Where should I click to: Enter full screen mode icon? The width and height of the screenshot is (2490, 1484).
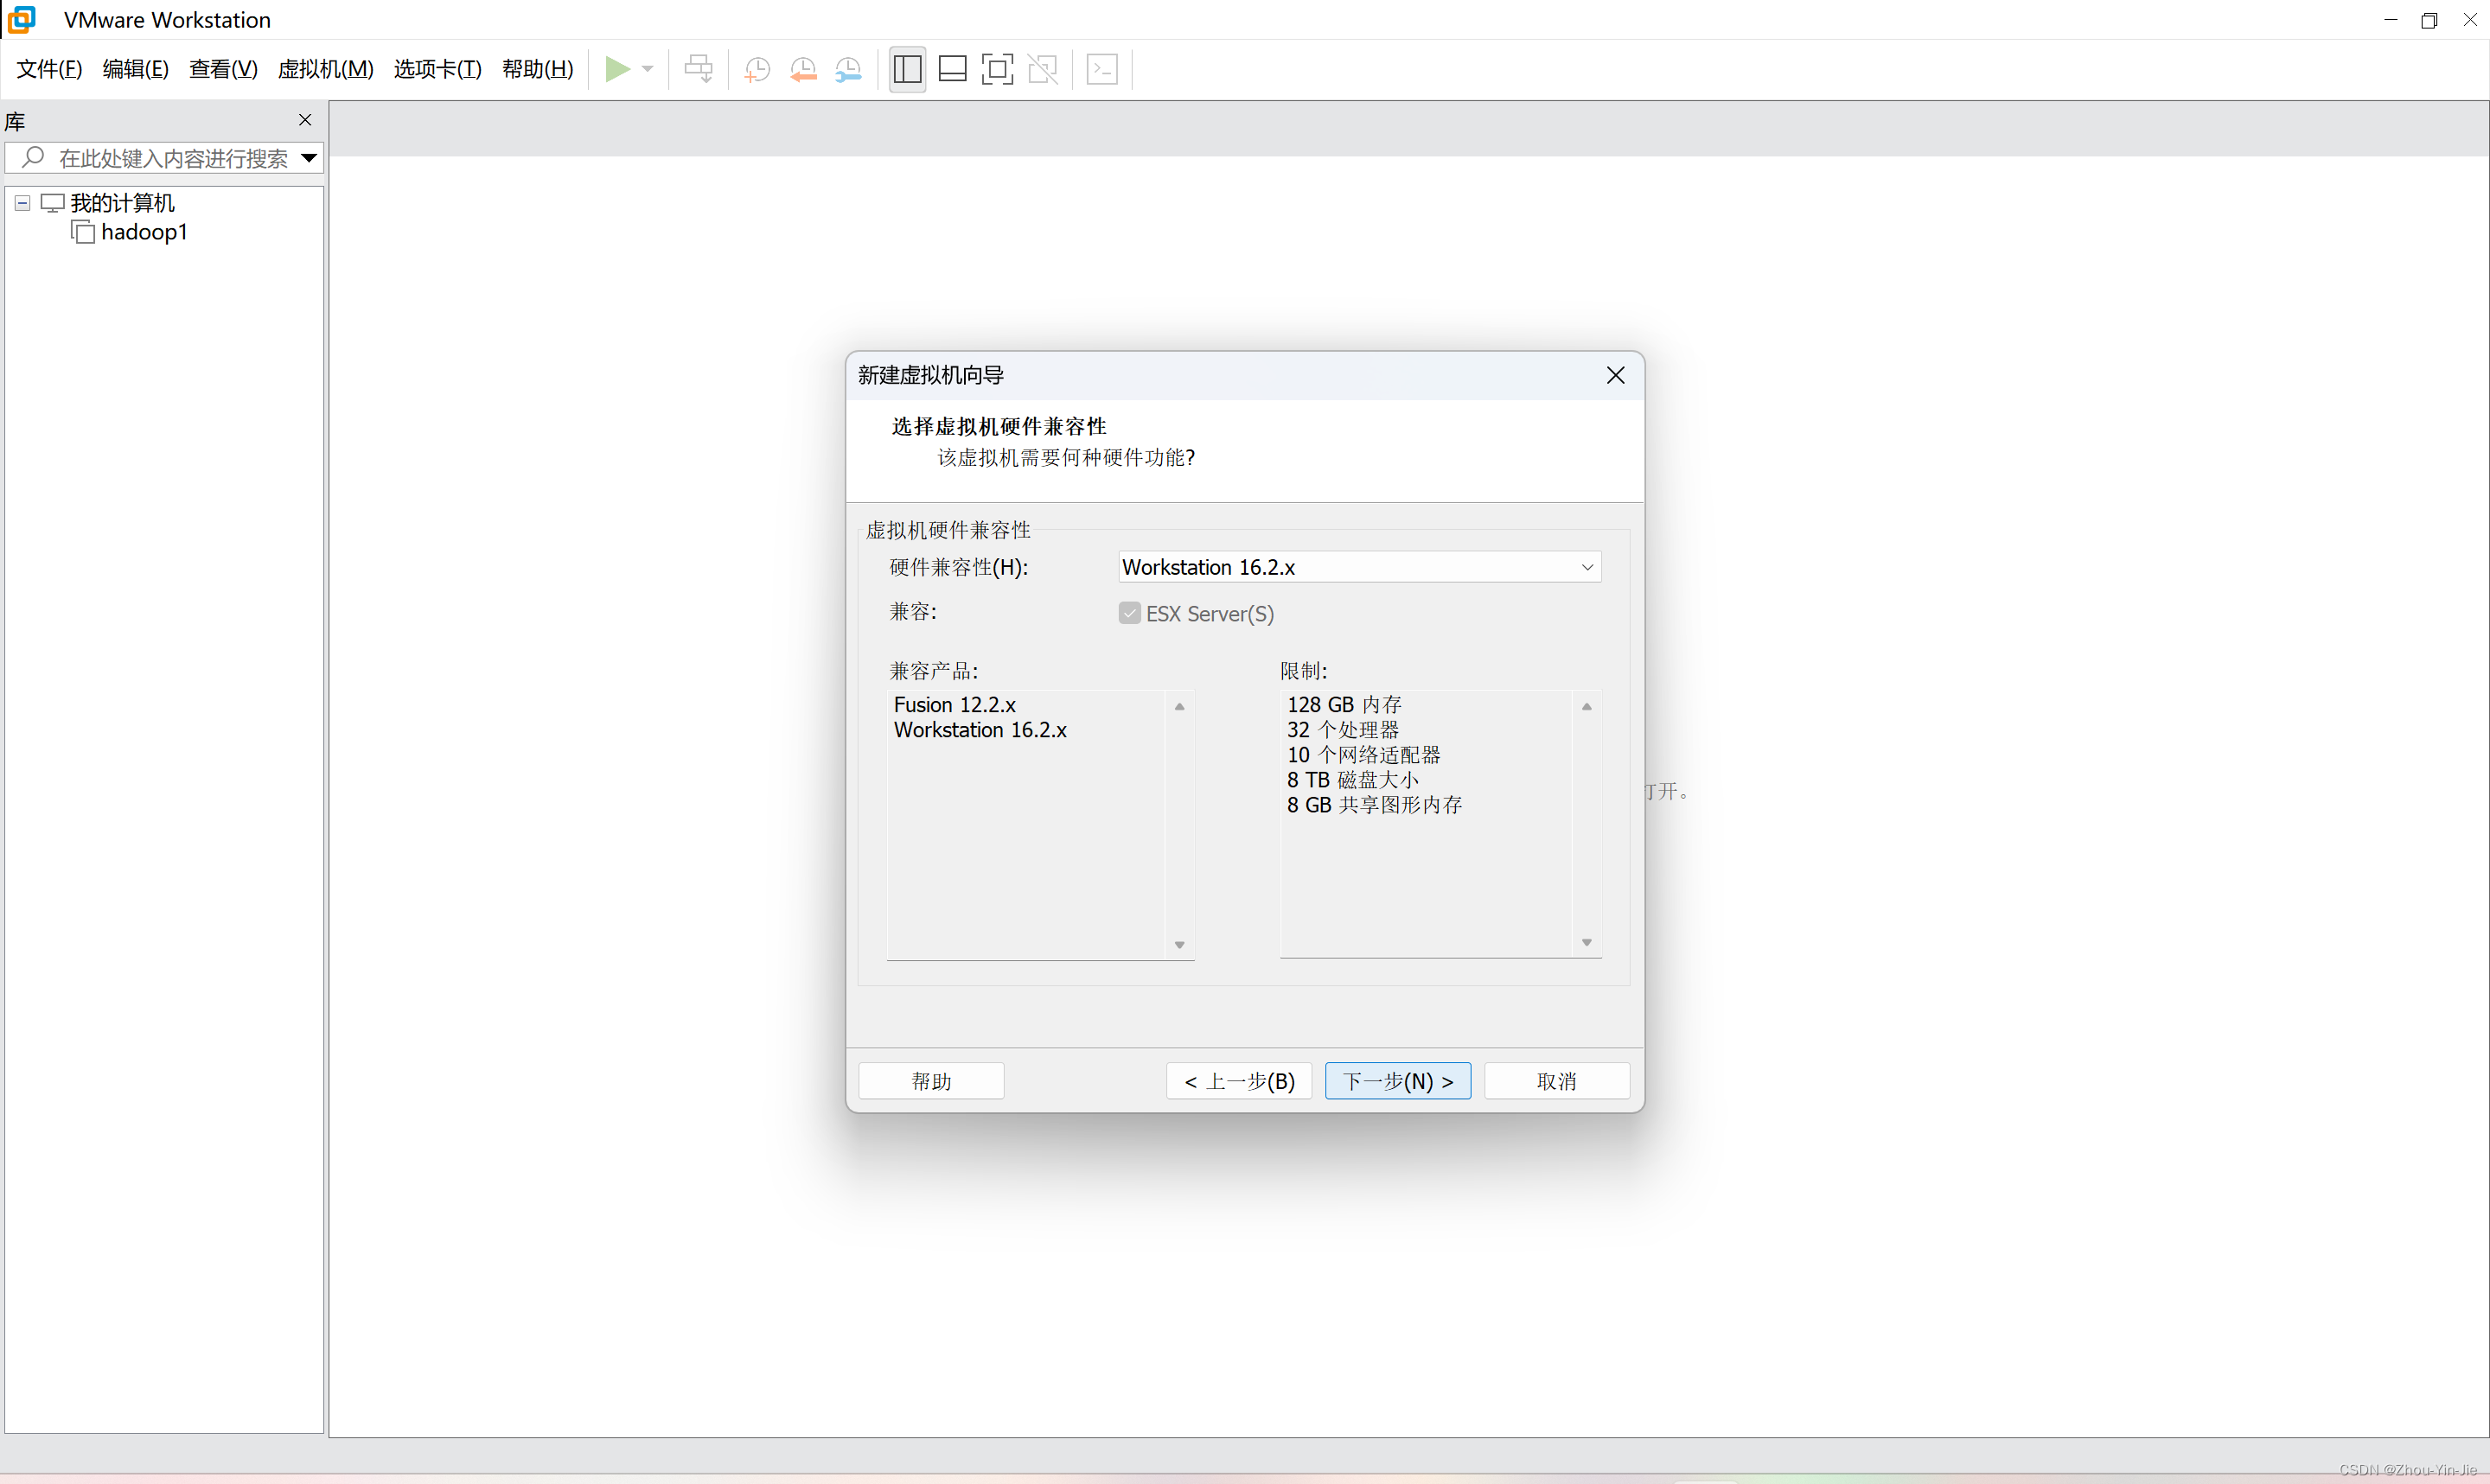997,69
